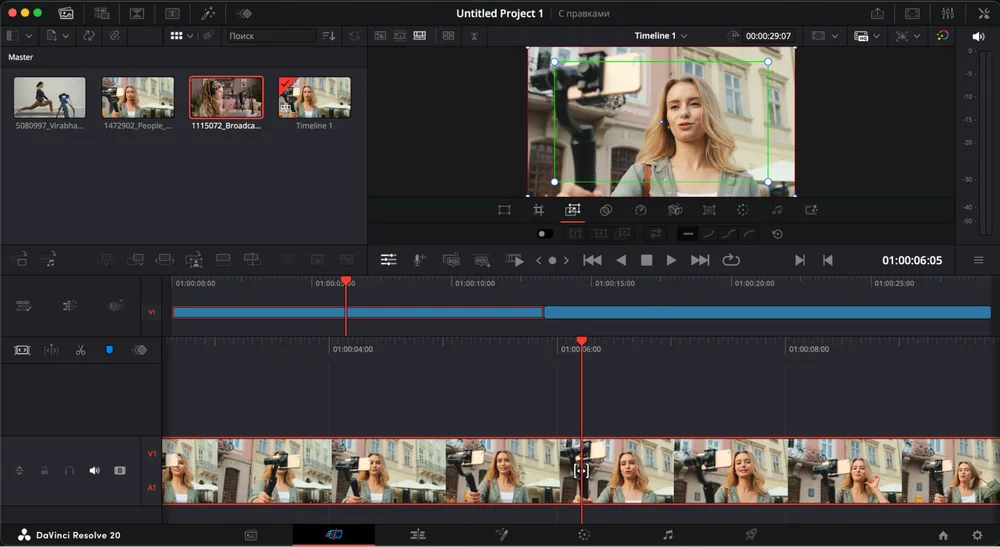This screenshot has height=547, width=1000.
Task: Switch to the Edit page tab
Action: [418, 535]
